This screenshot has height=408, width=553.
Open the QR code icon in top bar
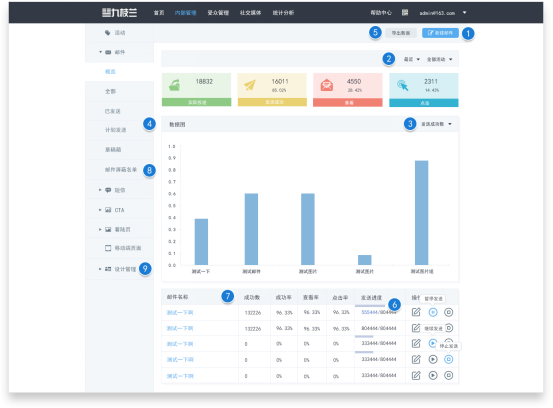(405, 13)
